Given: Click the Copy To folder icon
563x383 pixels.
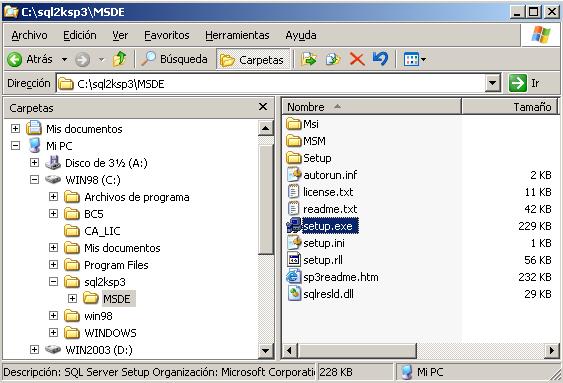Looking at the screenshot, I should tap(333, 59).
